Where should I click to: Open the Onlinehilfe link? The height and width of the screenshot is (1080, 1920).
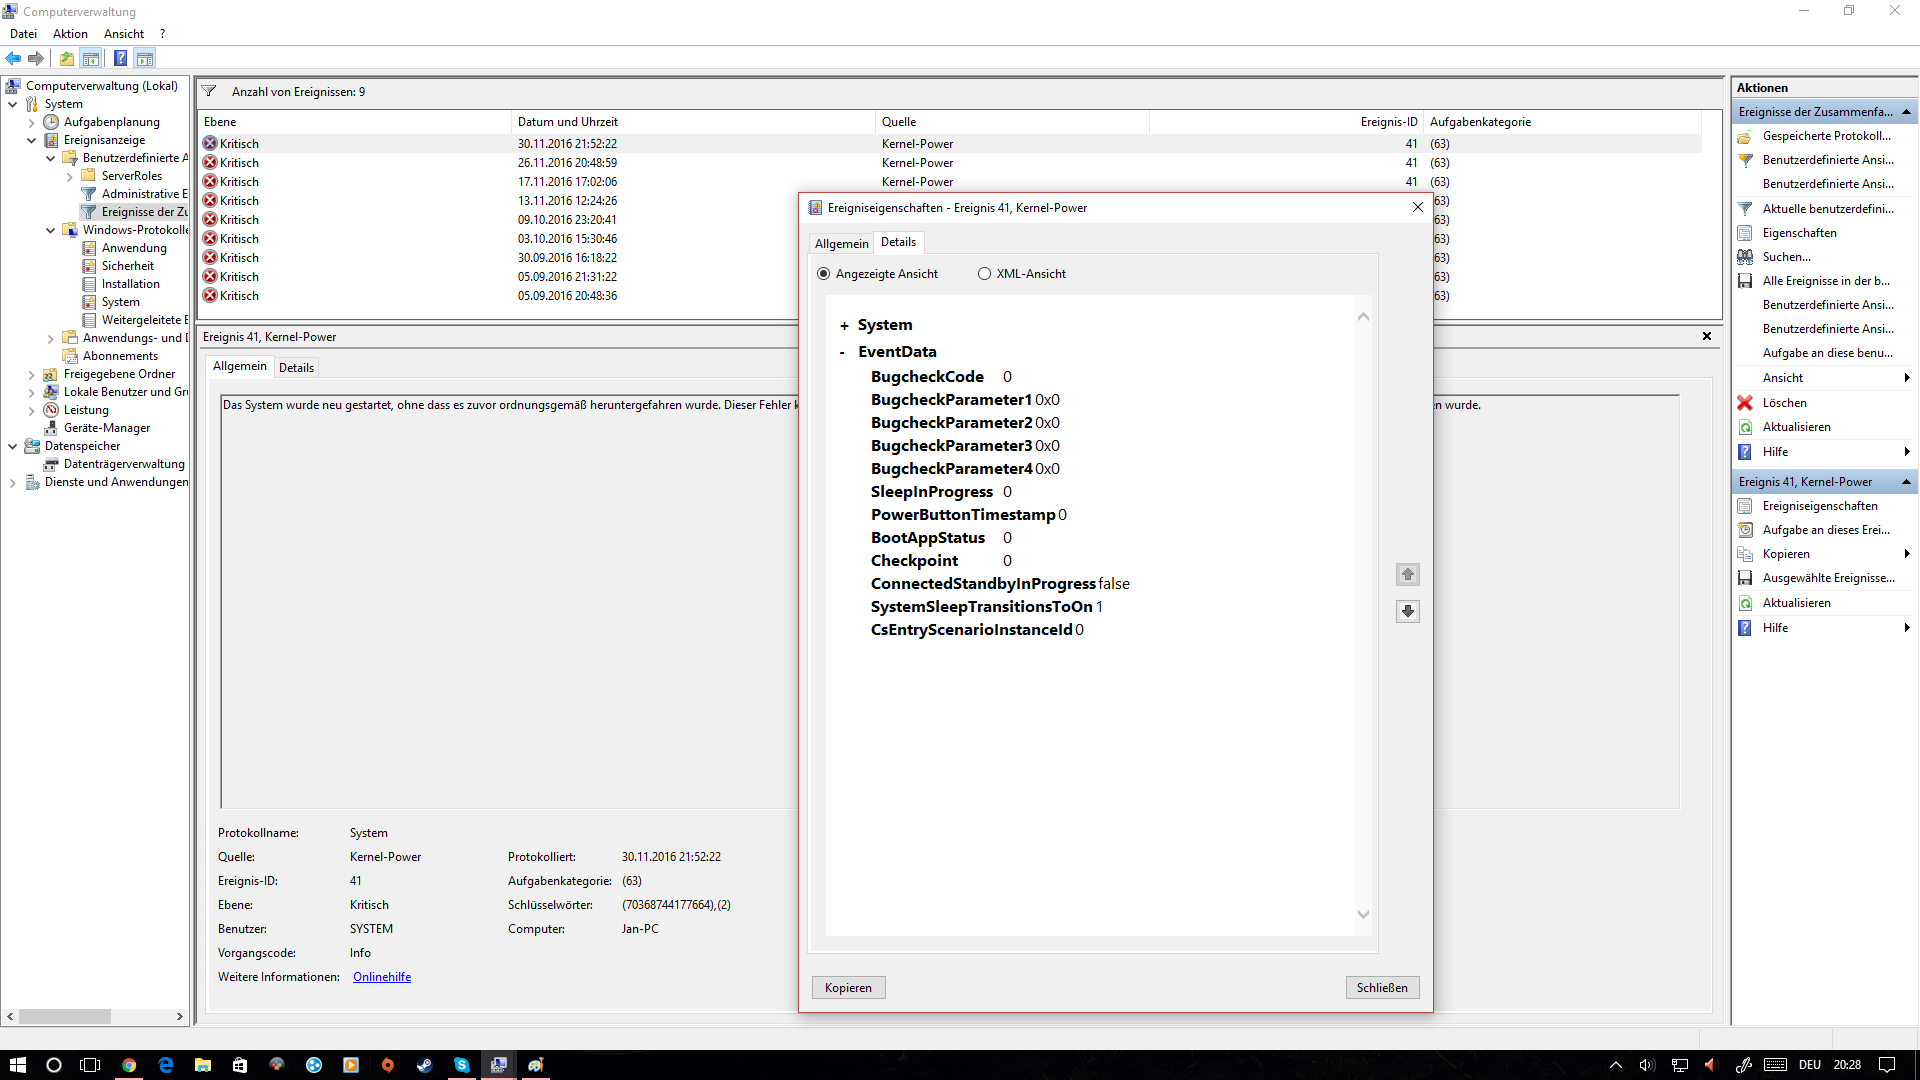381,977
